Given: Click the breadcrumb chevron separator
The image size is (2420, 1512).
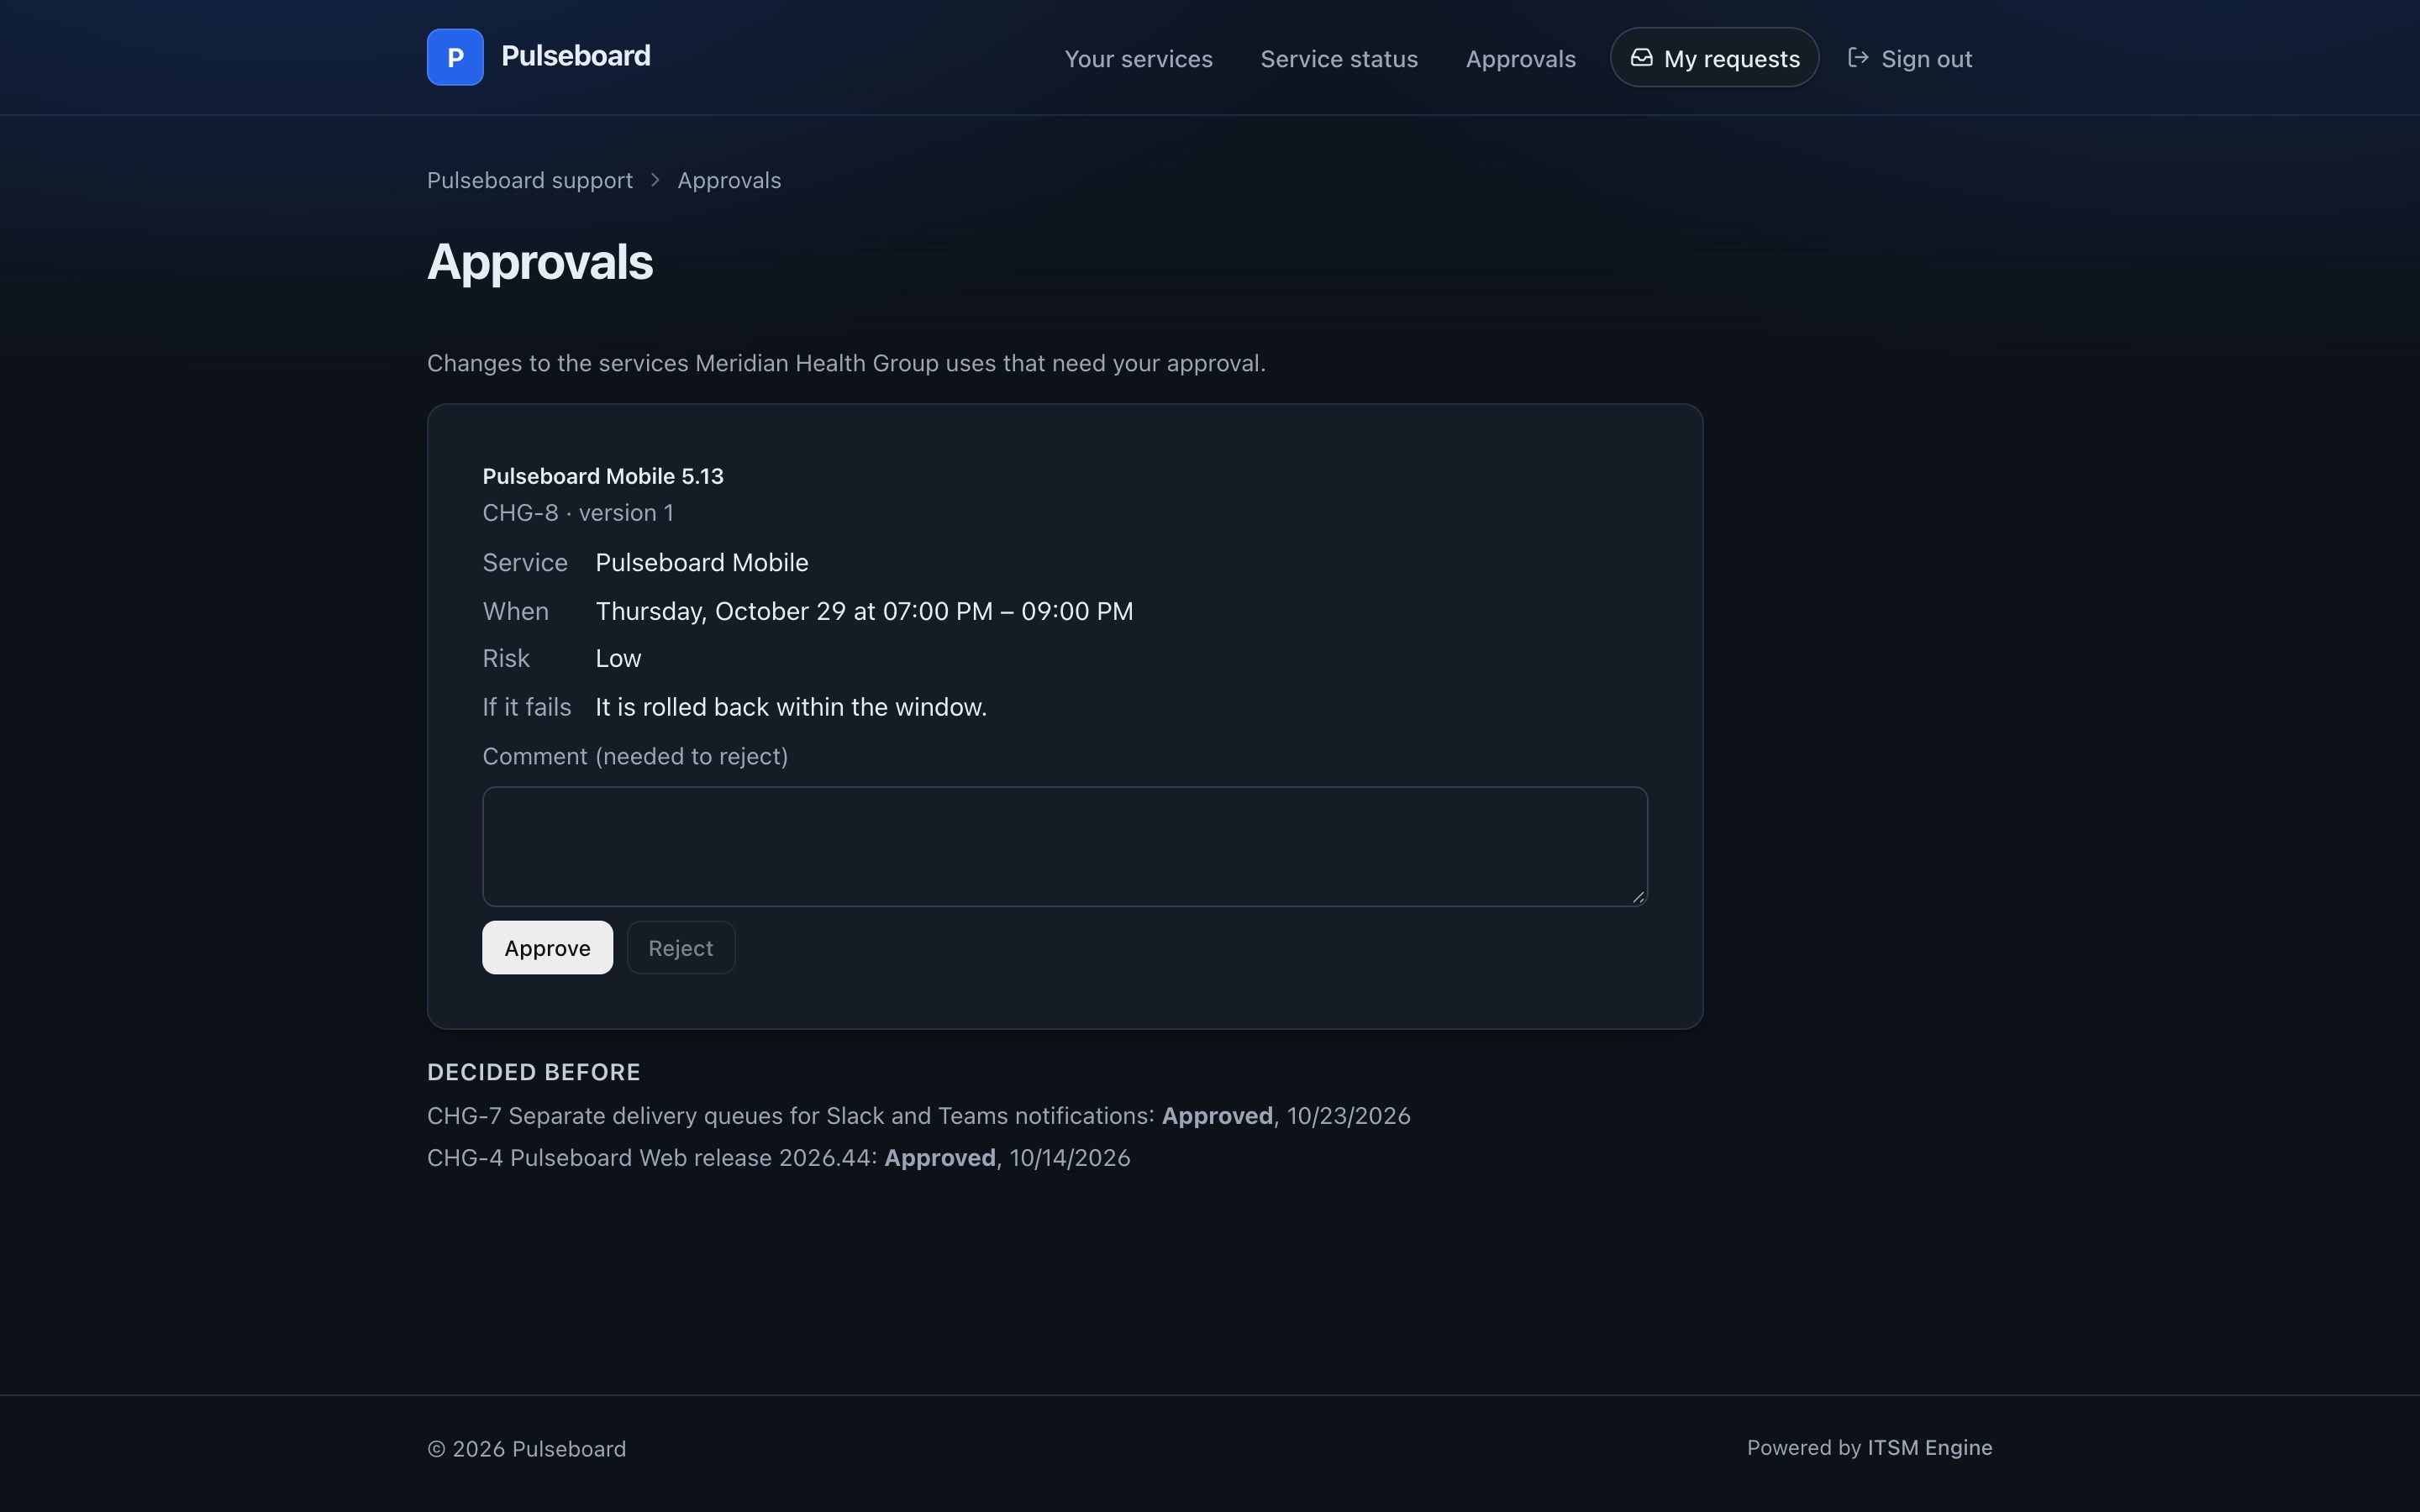Looking at the screenshot, I should pyautogui.click(x=655, y=180).
